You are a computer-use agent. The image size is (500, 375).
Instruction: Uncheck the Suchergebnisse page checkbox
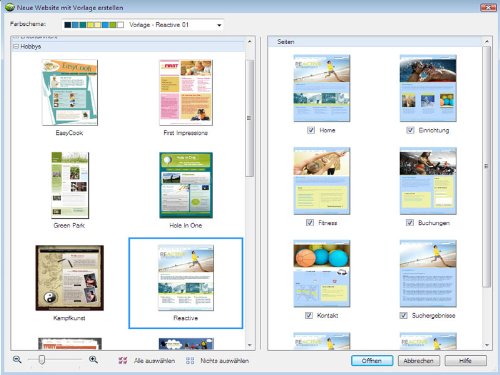[403, 315]
